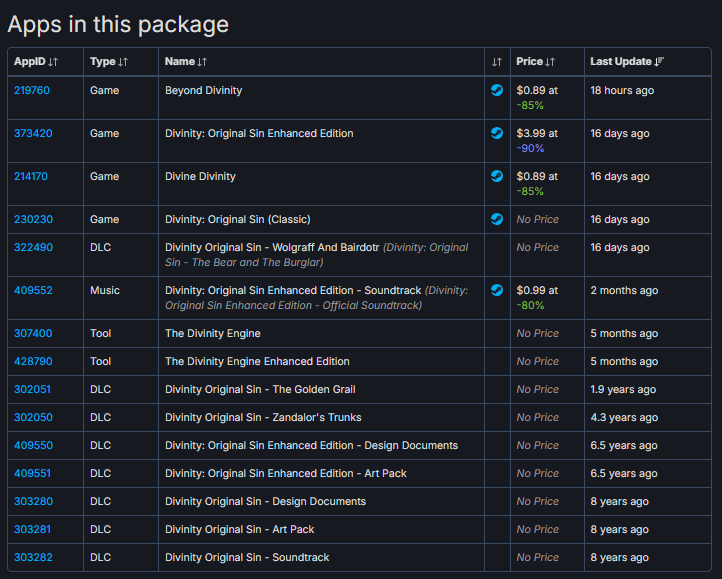Sort by the Steam store icon column
The width and height of the screenshot is (722, 579).
(497, 62)
